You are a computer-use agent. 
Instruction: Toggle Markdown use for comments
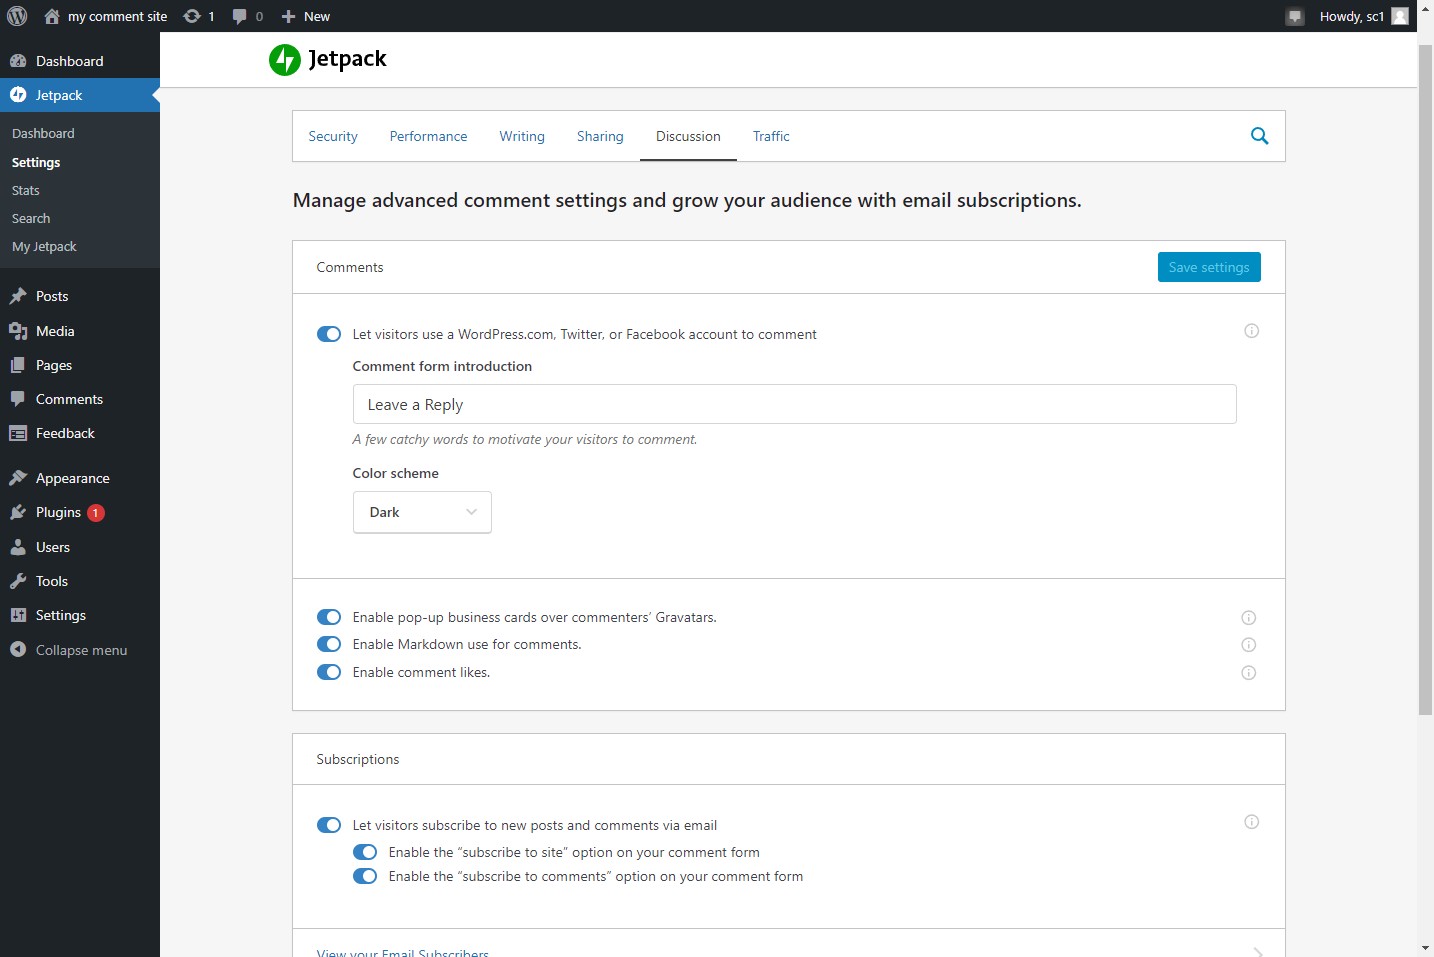coord(329,644)
